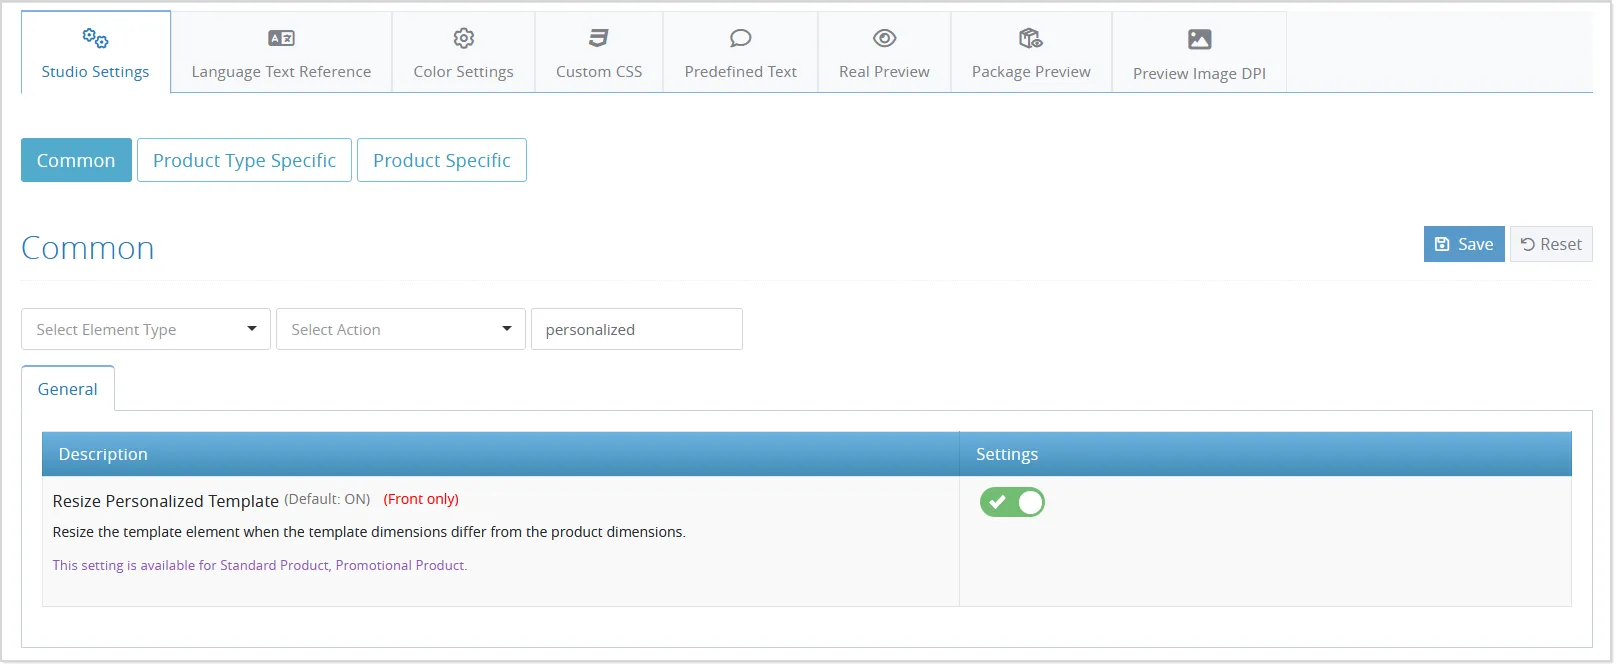Click the Language Text Reference icon
Viewport: 1617px width, 667px height.
point(281,38)
